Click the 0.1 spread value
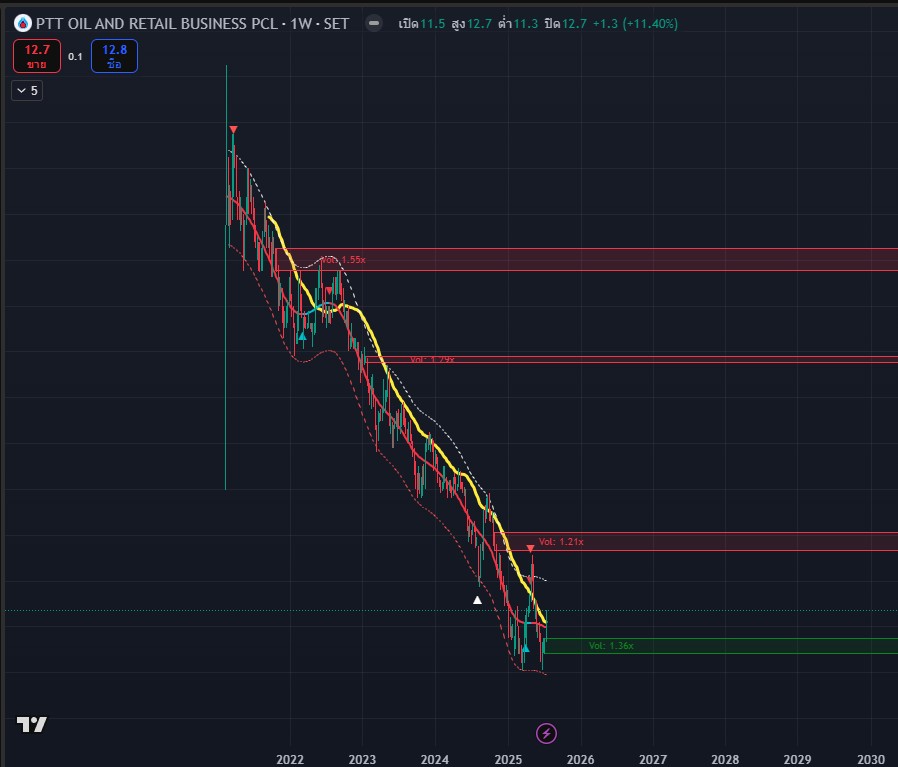The height and width of the screenshot is (767, 898). [75, 56]
